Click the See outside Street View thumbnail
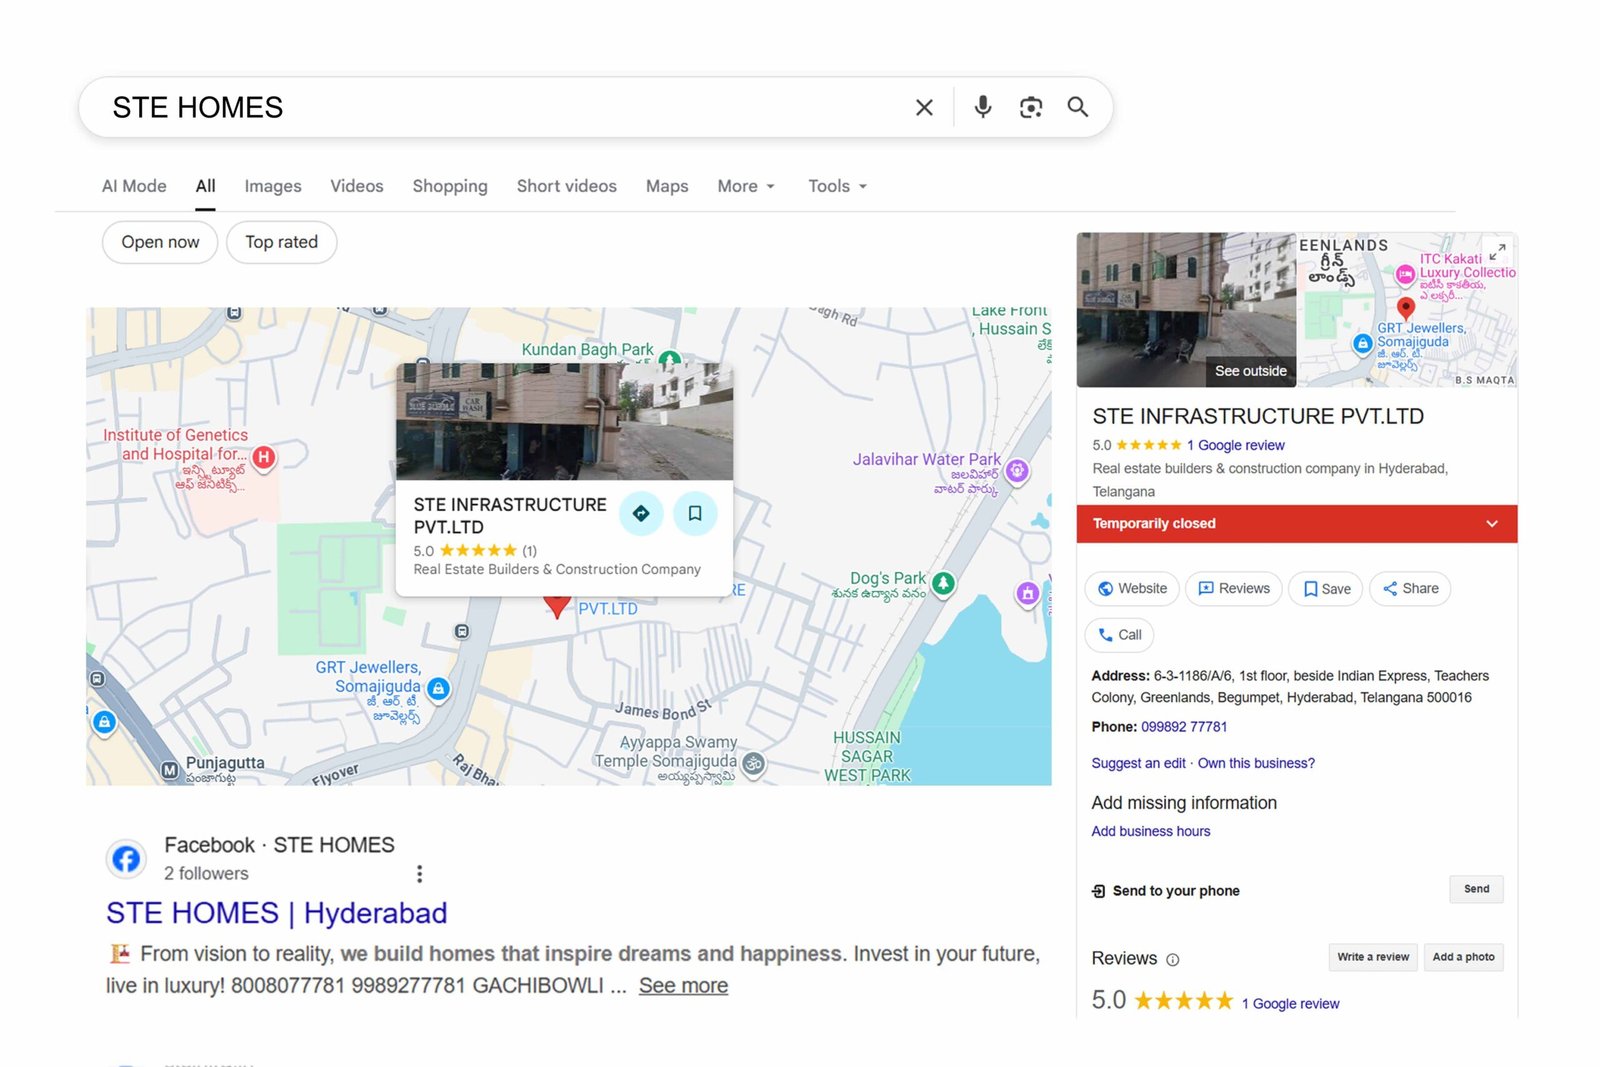The height and width of the screenshot is (1067, 1600). point(1187,310)
